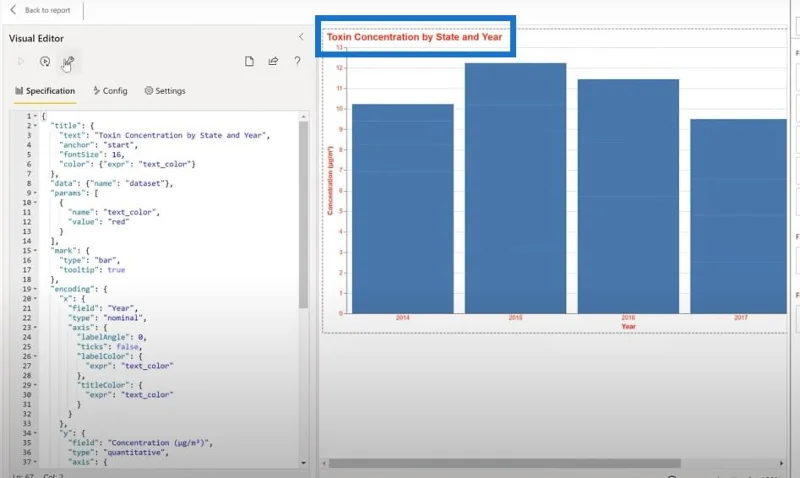Fold the "x" block on line 20
800x478 pixels.
click(35, 298)
